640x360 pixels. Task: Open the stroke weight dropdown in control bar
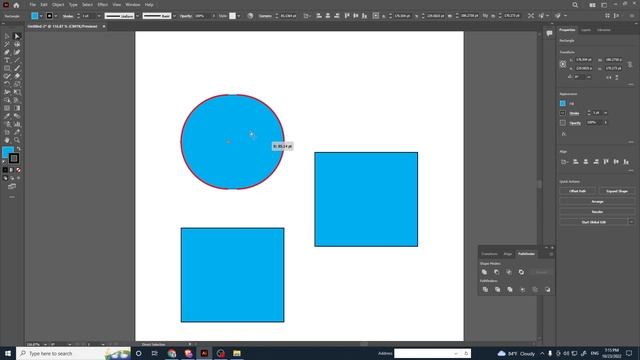click(99, 16)
